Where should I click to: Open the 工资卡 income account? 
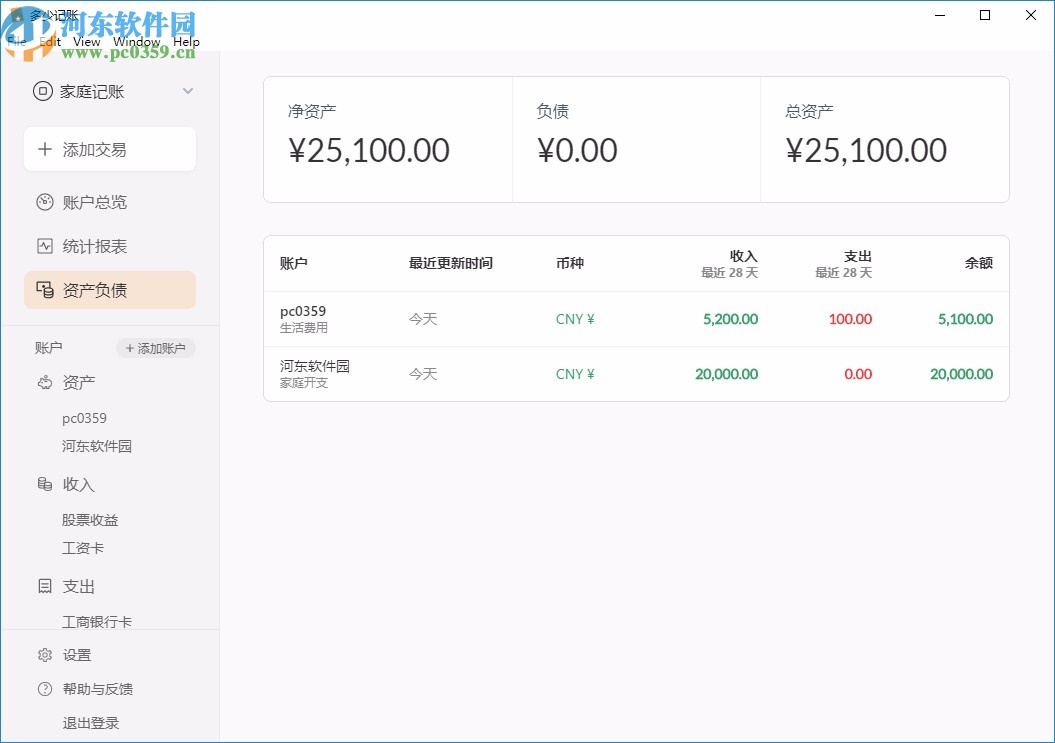[83, 548]
